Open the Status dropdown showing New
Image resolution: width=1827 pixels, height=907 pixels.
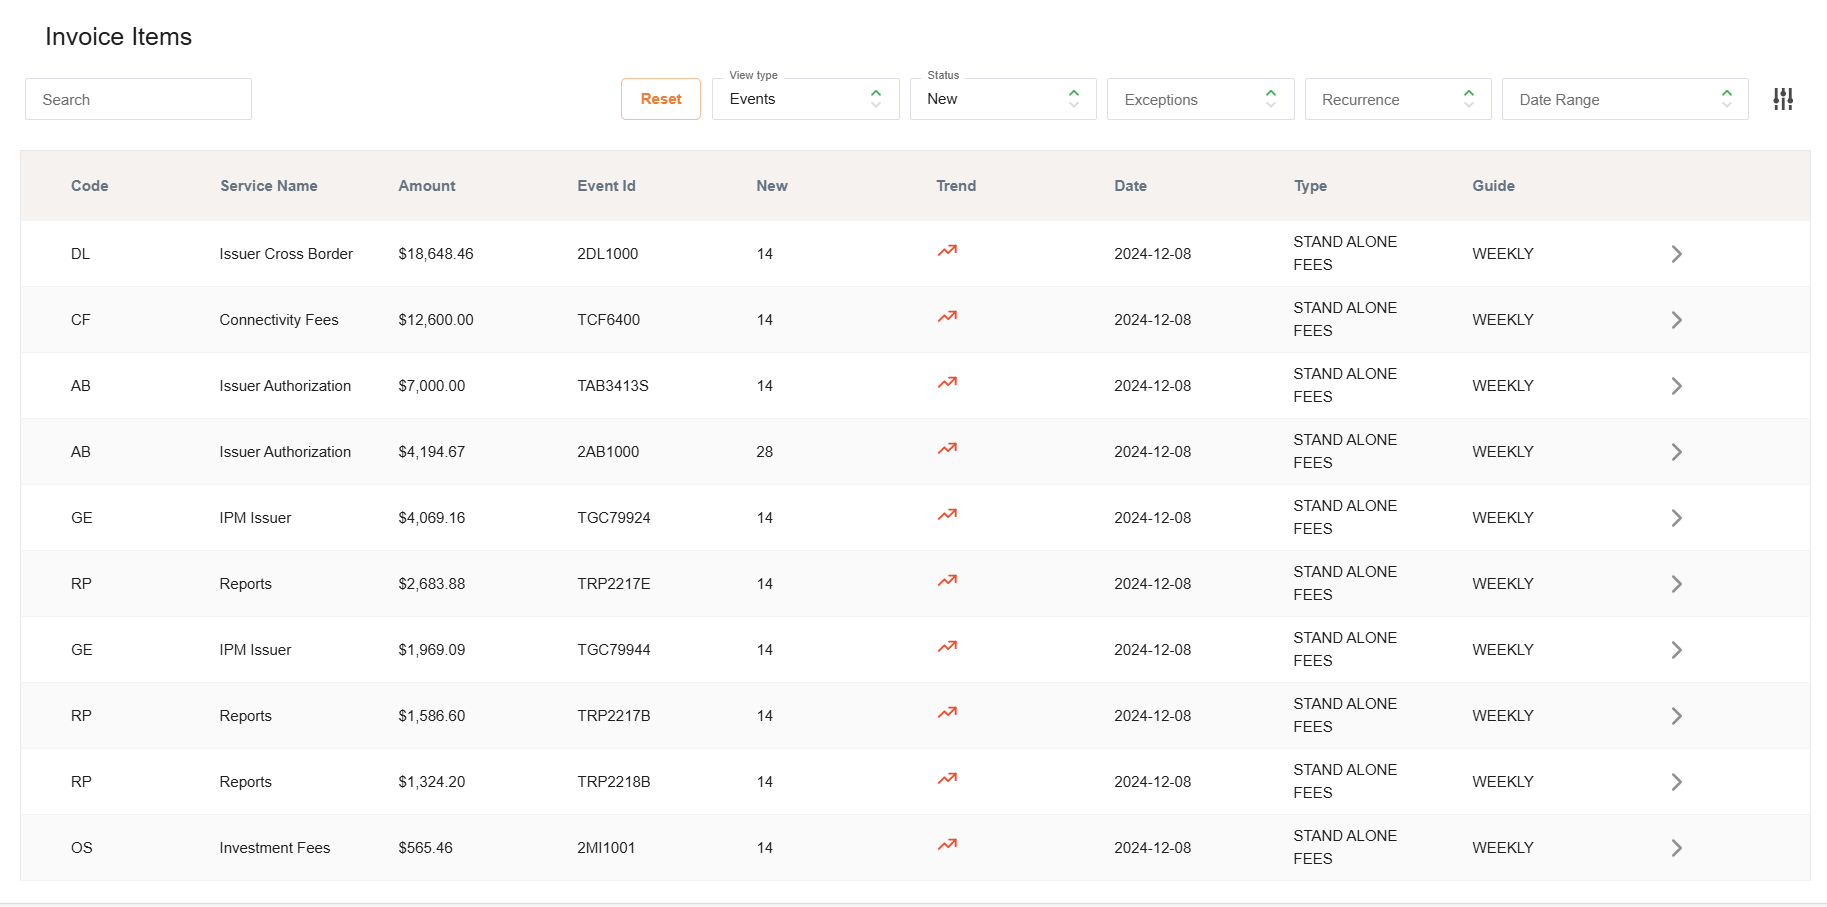point(1003,99)
